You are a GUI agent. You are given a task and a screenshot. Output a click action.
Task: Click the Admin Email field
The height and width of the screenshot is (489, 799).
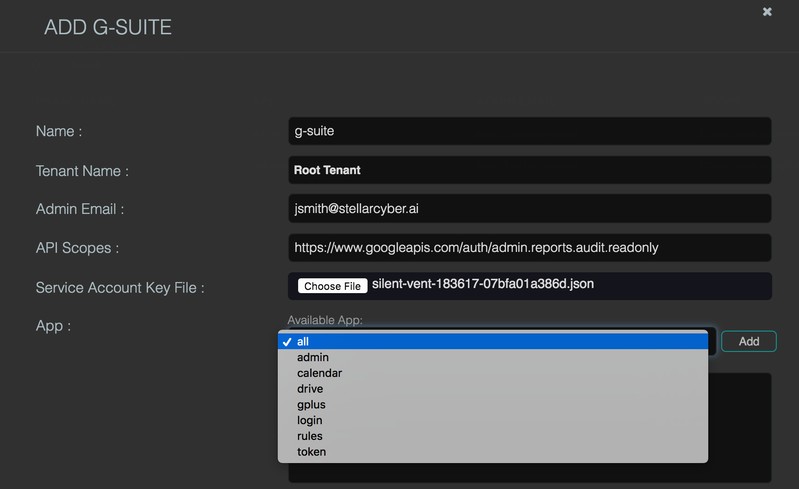[x=529, y=208]
